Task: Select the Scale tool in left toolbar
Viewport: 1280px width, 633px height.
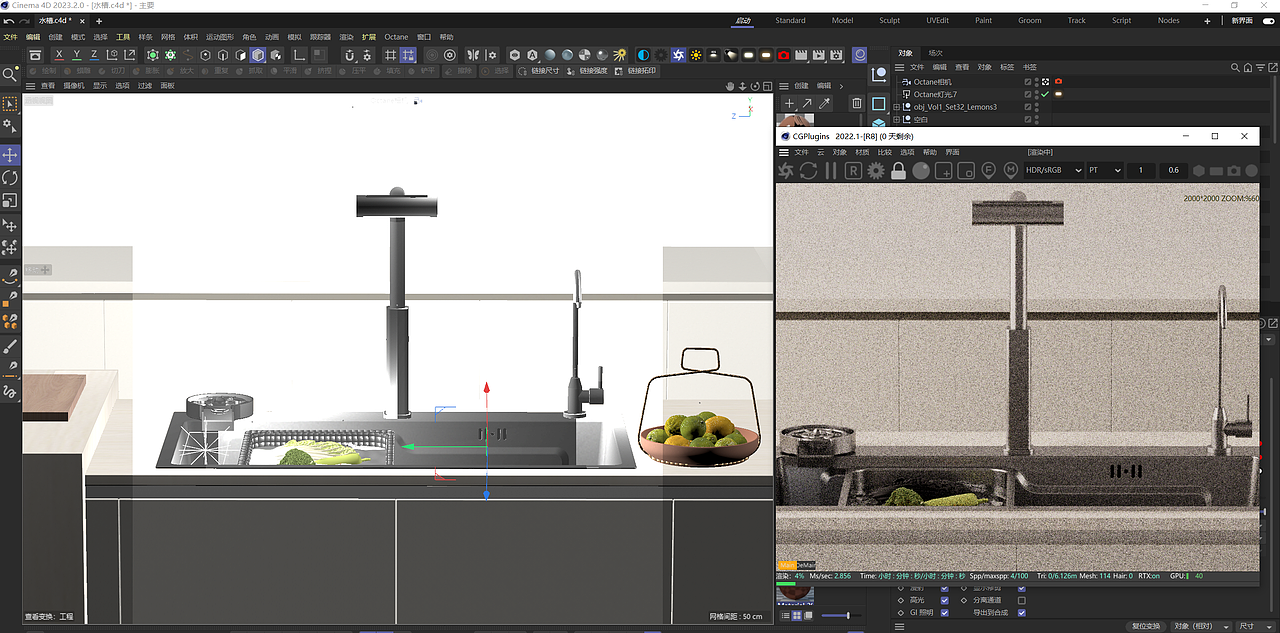Action: pyautogui.click(x=10, y=199)
